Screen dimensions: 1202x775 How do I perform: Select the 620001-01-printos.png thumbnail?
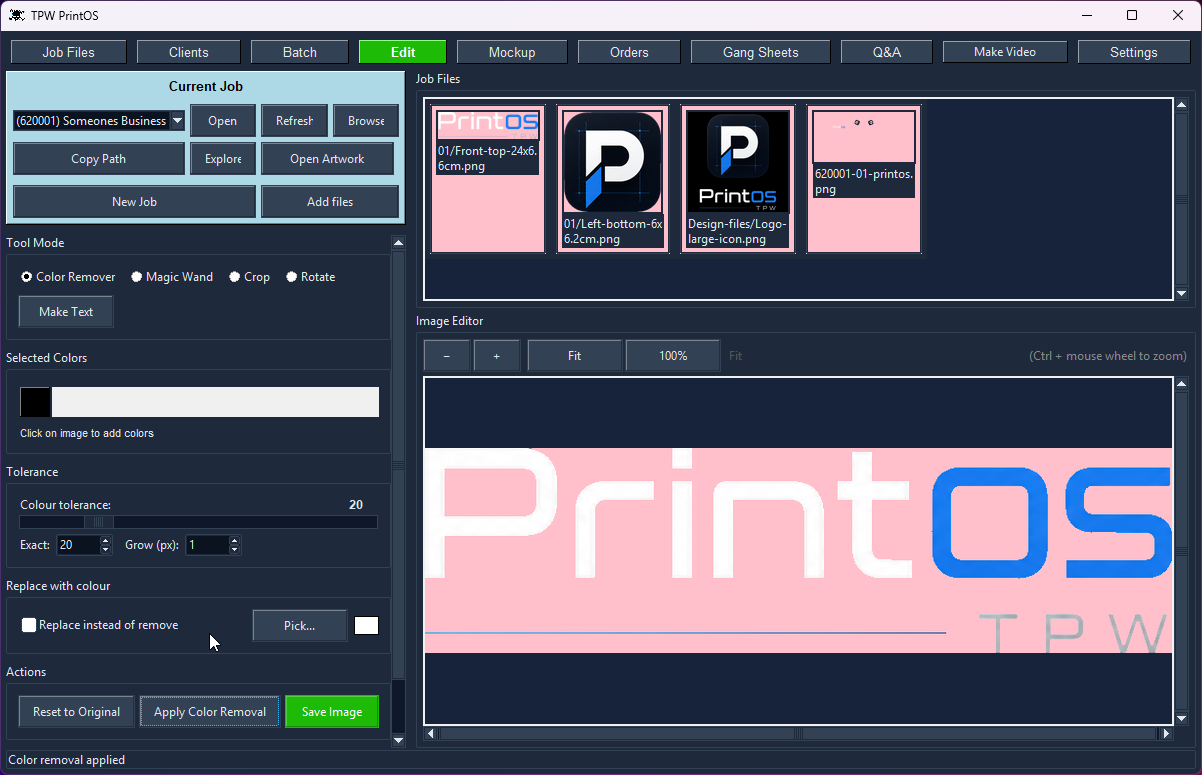(x=864, y=179)
